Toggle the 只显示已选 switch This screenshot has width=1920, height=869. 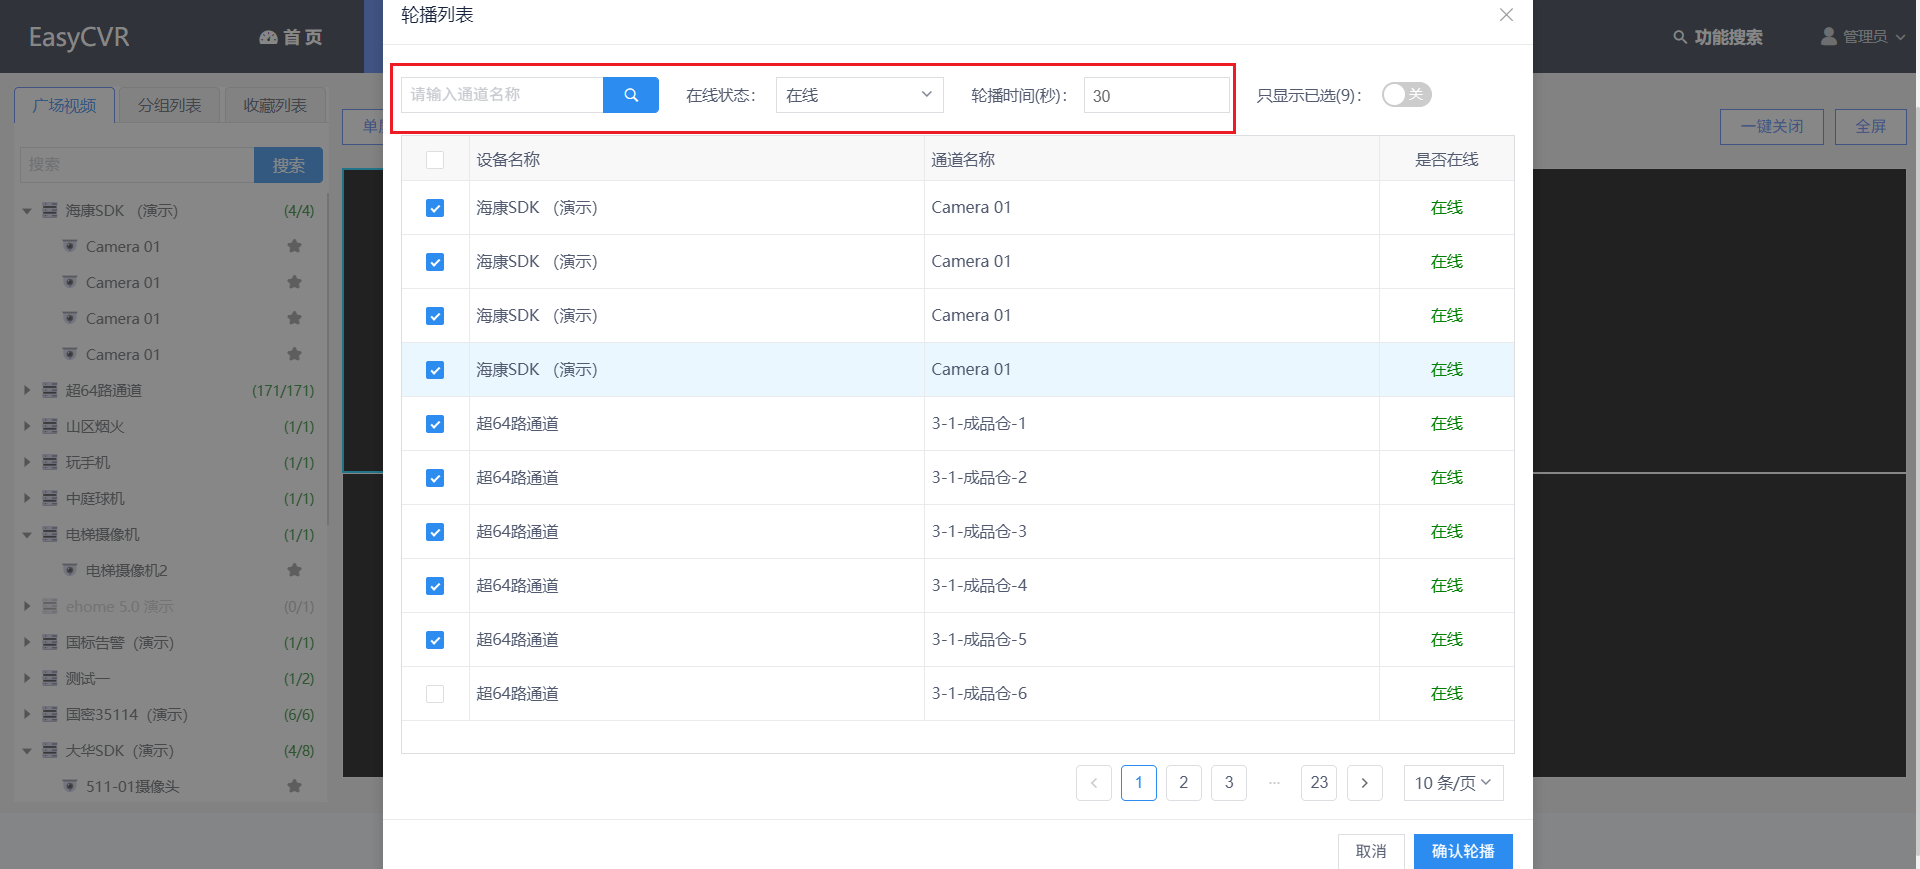point(1406,95)
